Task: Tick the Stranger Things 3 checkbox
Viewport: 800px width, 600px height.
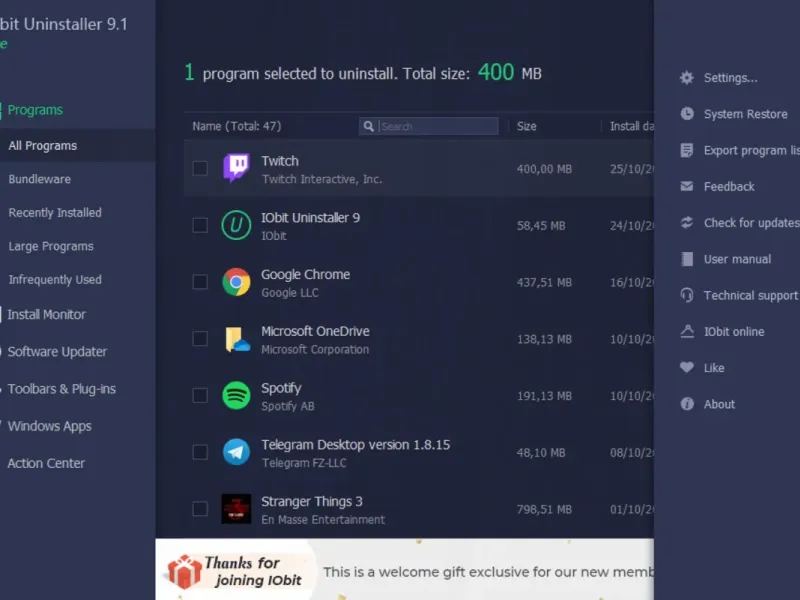Action: 200,509
